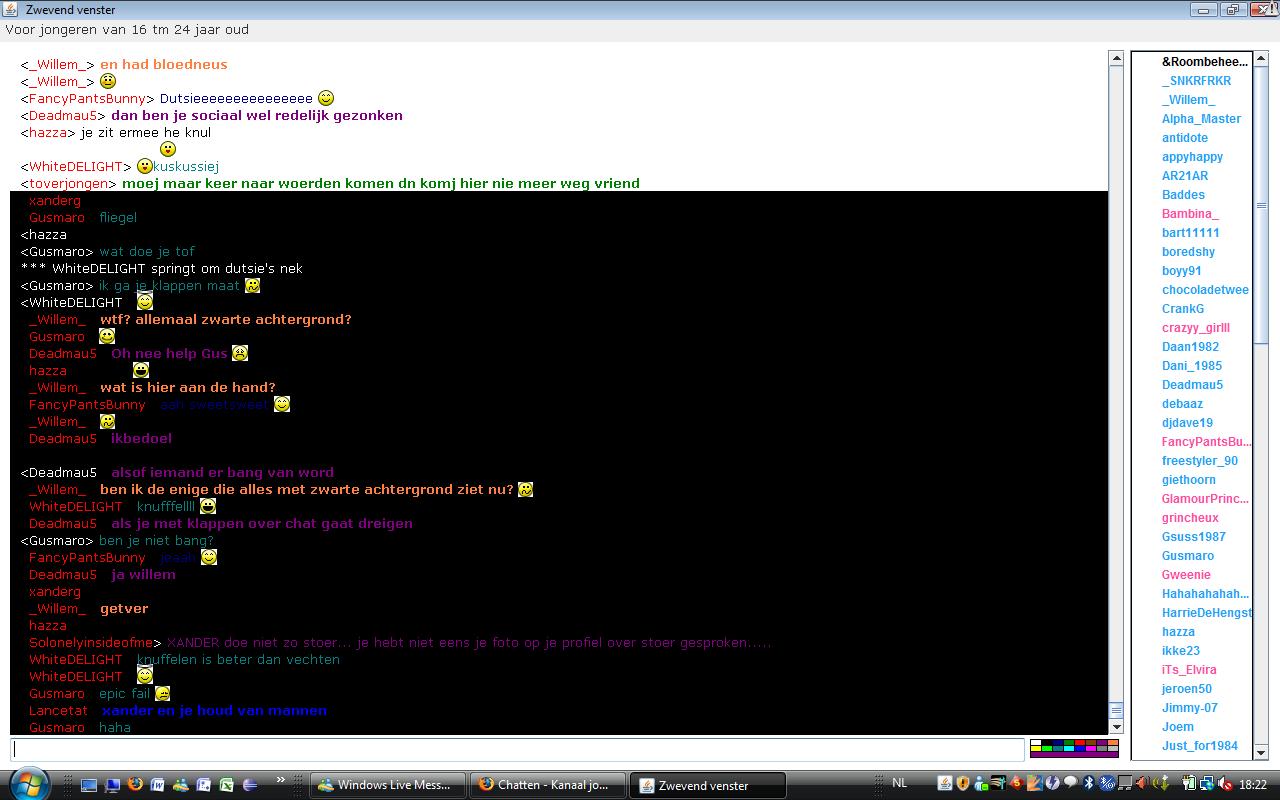The height and width of the screenshot is (800, 1280).
Task: Click the user list scrollbar thumb
Action: (1261, 205)
